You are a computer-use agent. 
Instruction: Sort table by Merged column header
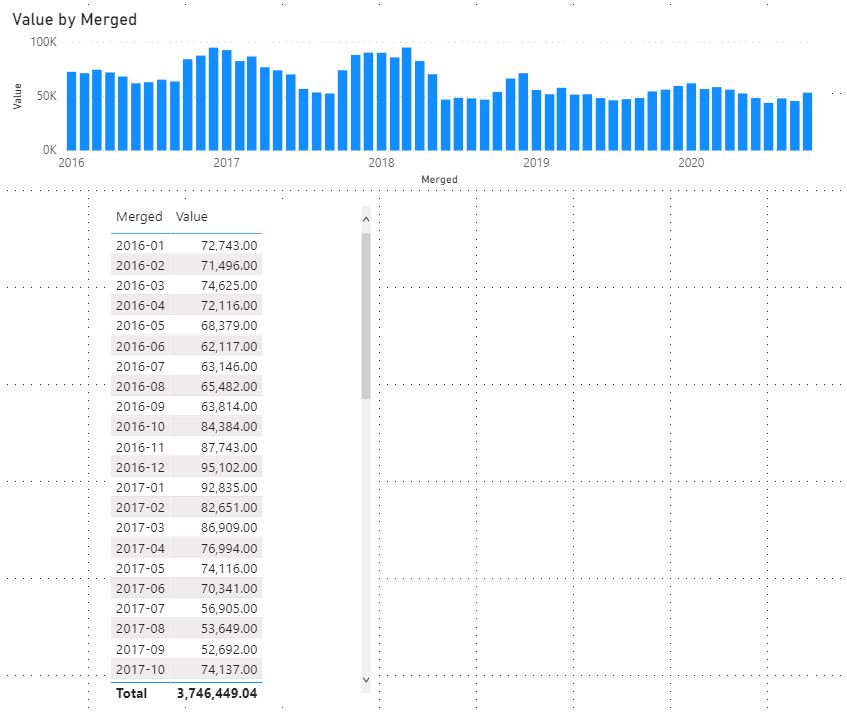click(x=139, y=217)
